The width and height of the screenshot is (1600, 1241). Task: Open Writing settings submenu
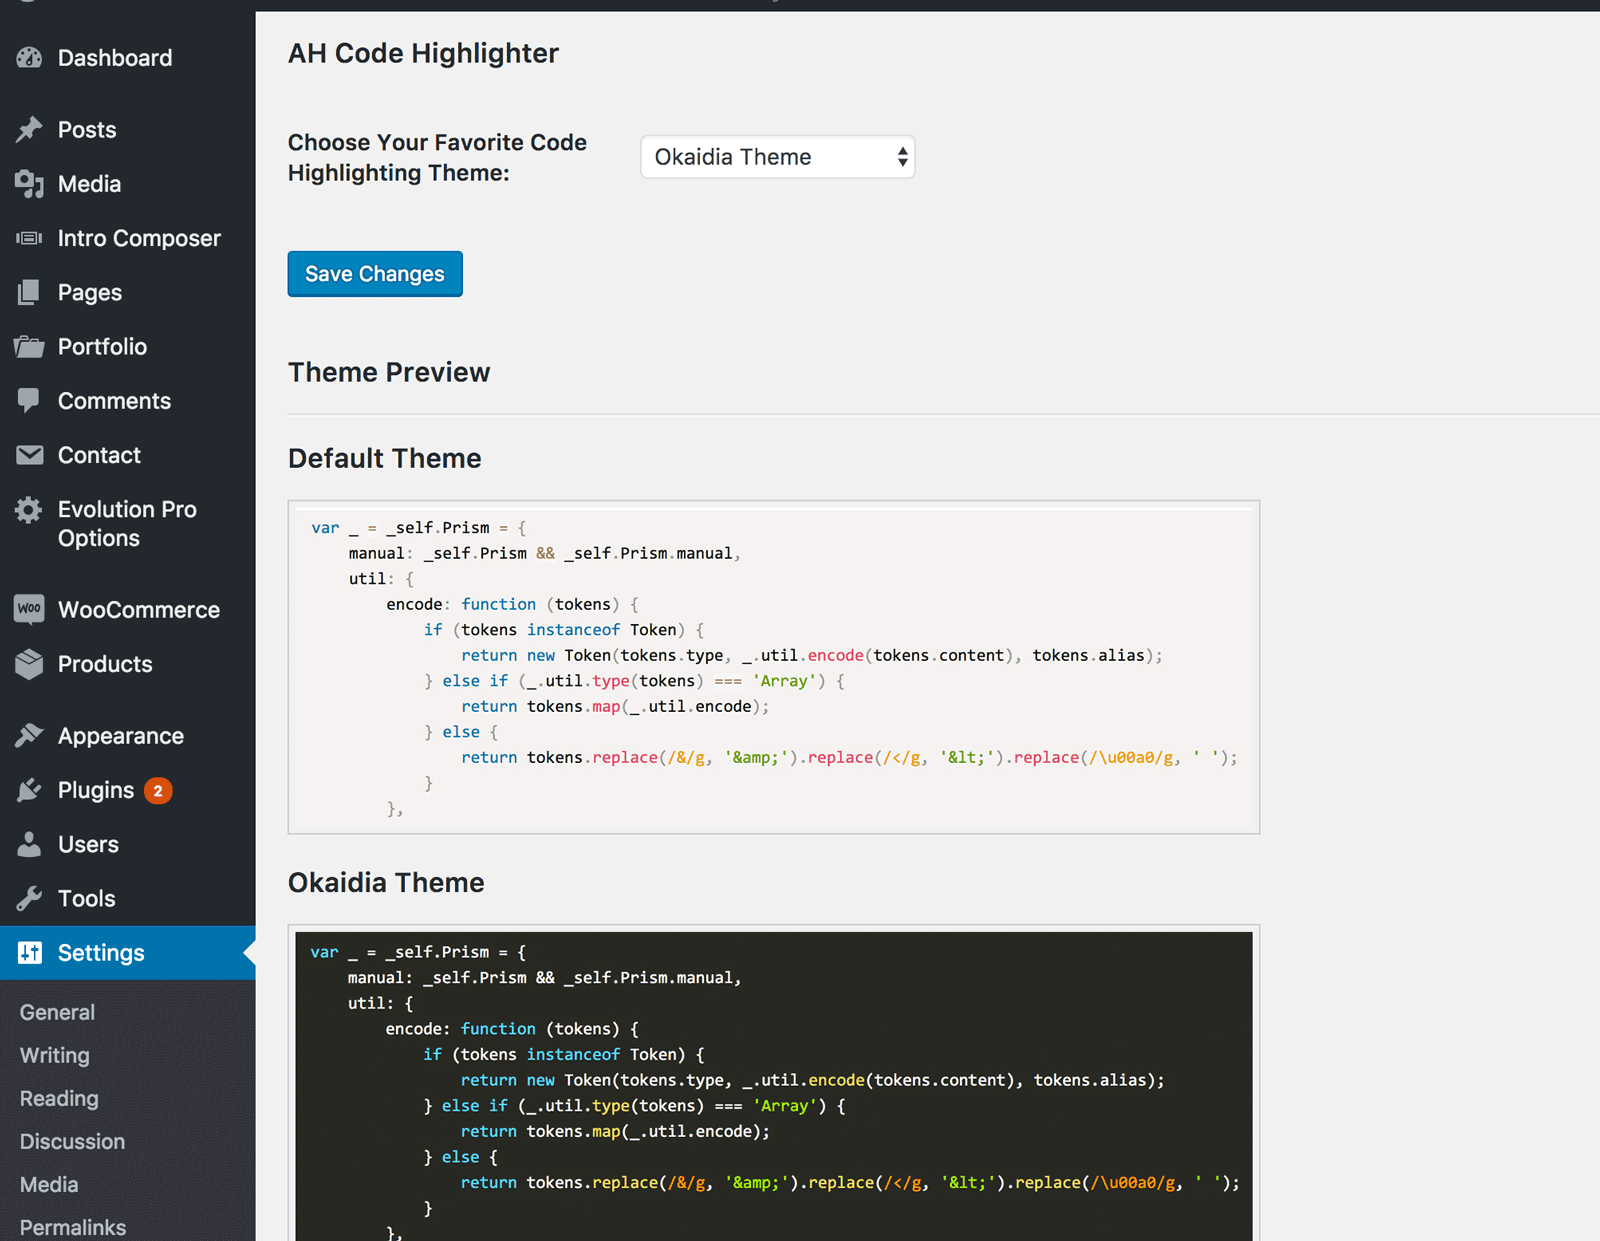pyautogui.click(x=55, y=1055)
